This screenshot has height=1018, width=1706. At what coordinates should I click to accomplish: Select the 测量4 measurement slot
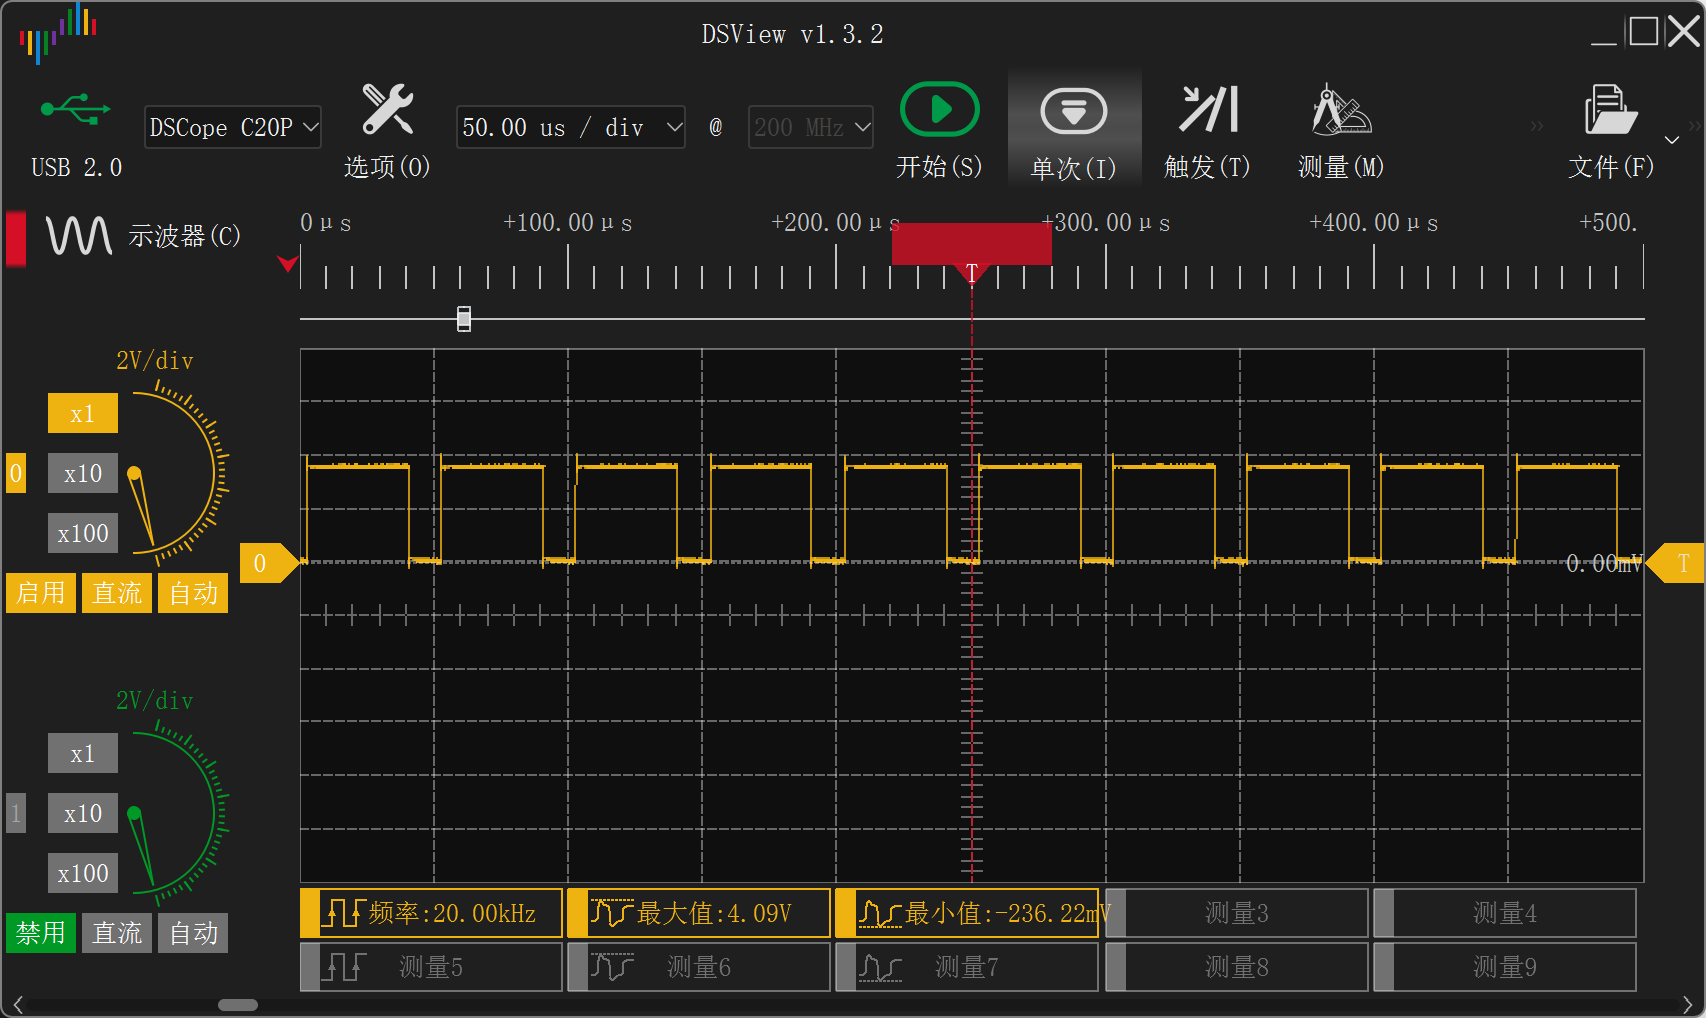tap(1505, 913)
